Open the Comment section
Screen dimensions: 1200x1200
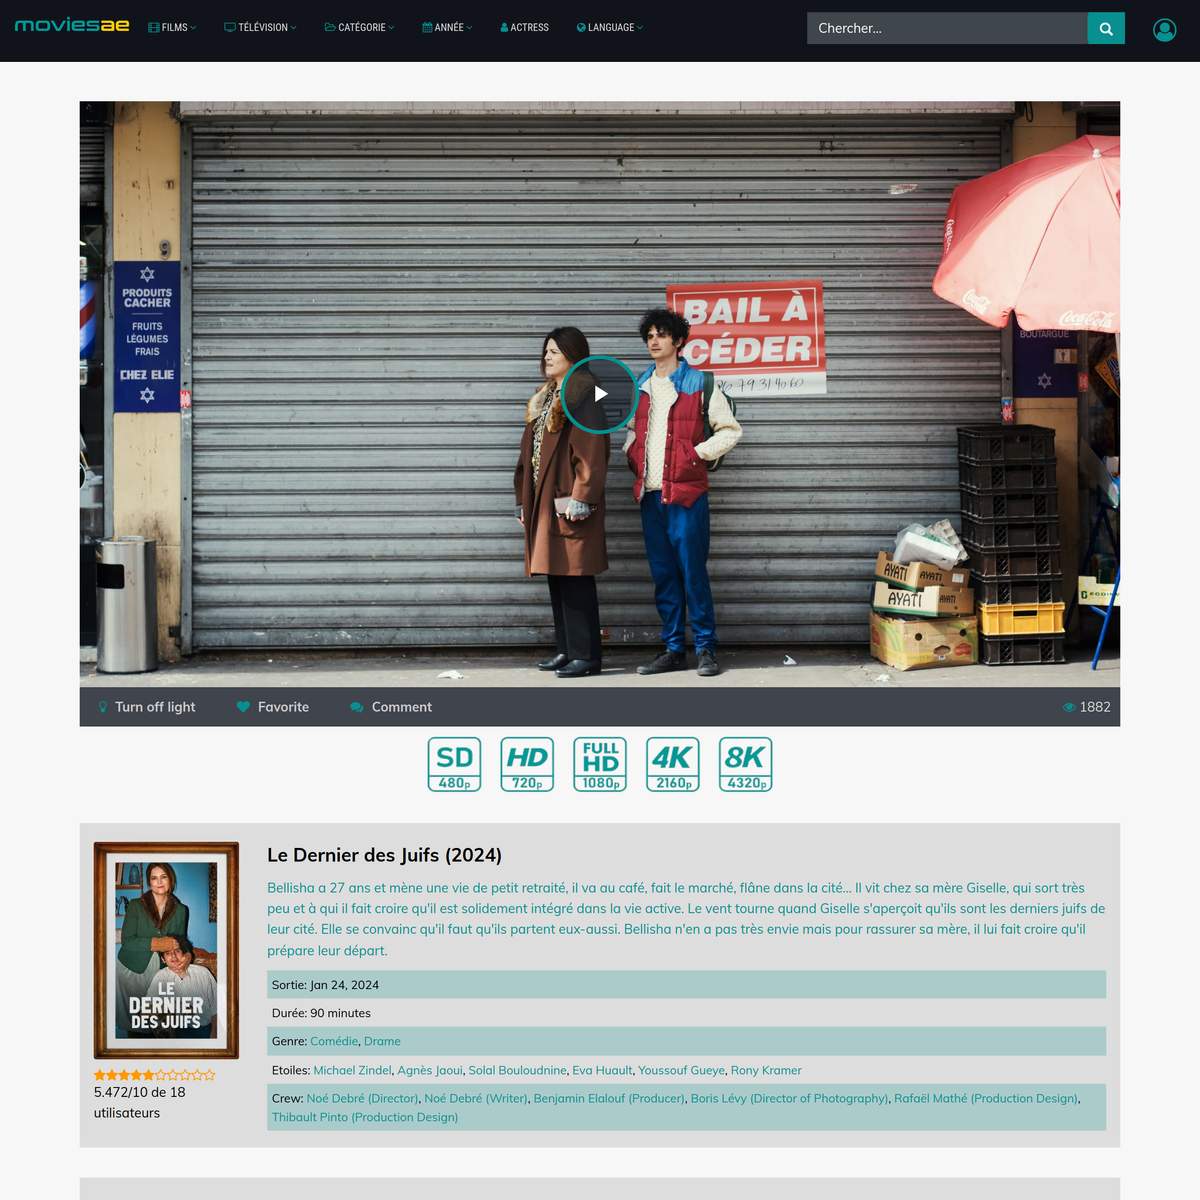391,707
